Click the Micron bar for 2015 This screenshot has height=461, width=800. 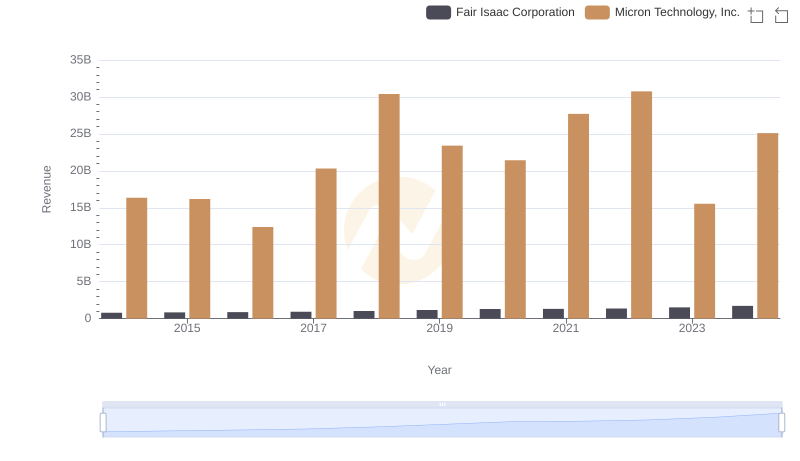[x=199, y=259]
